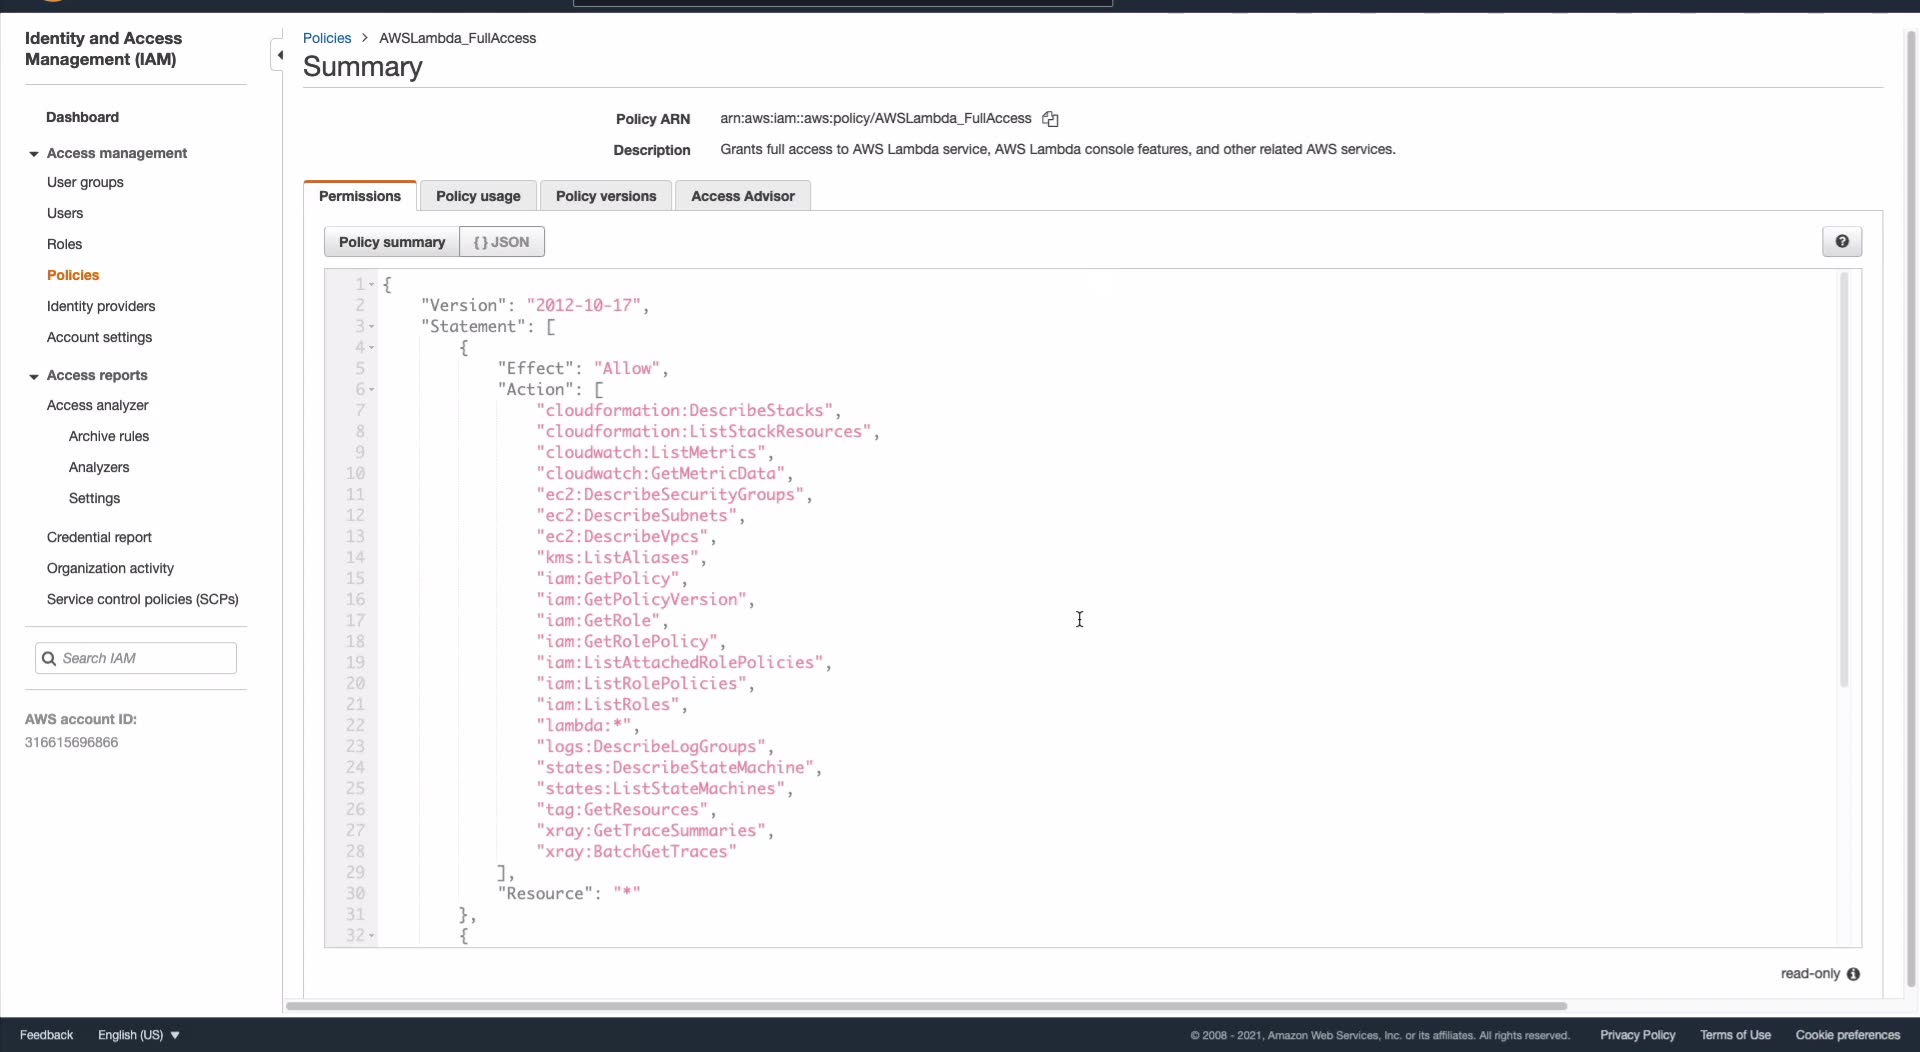The height and width of the screenshot is (1052, 1920).
Task: Open Access analyzer Settings
Action: pyautogui.click(x=94, y=498)
